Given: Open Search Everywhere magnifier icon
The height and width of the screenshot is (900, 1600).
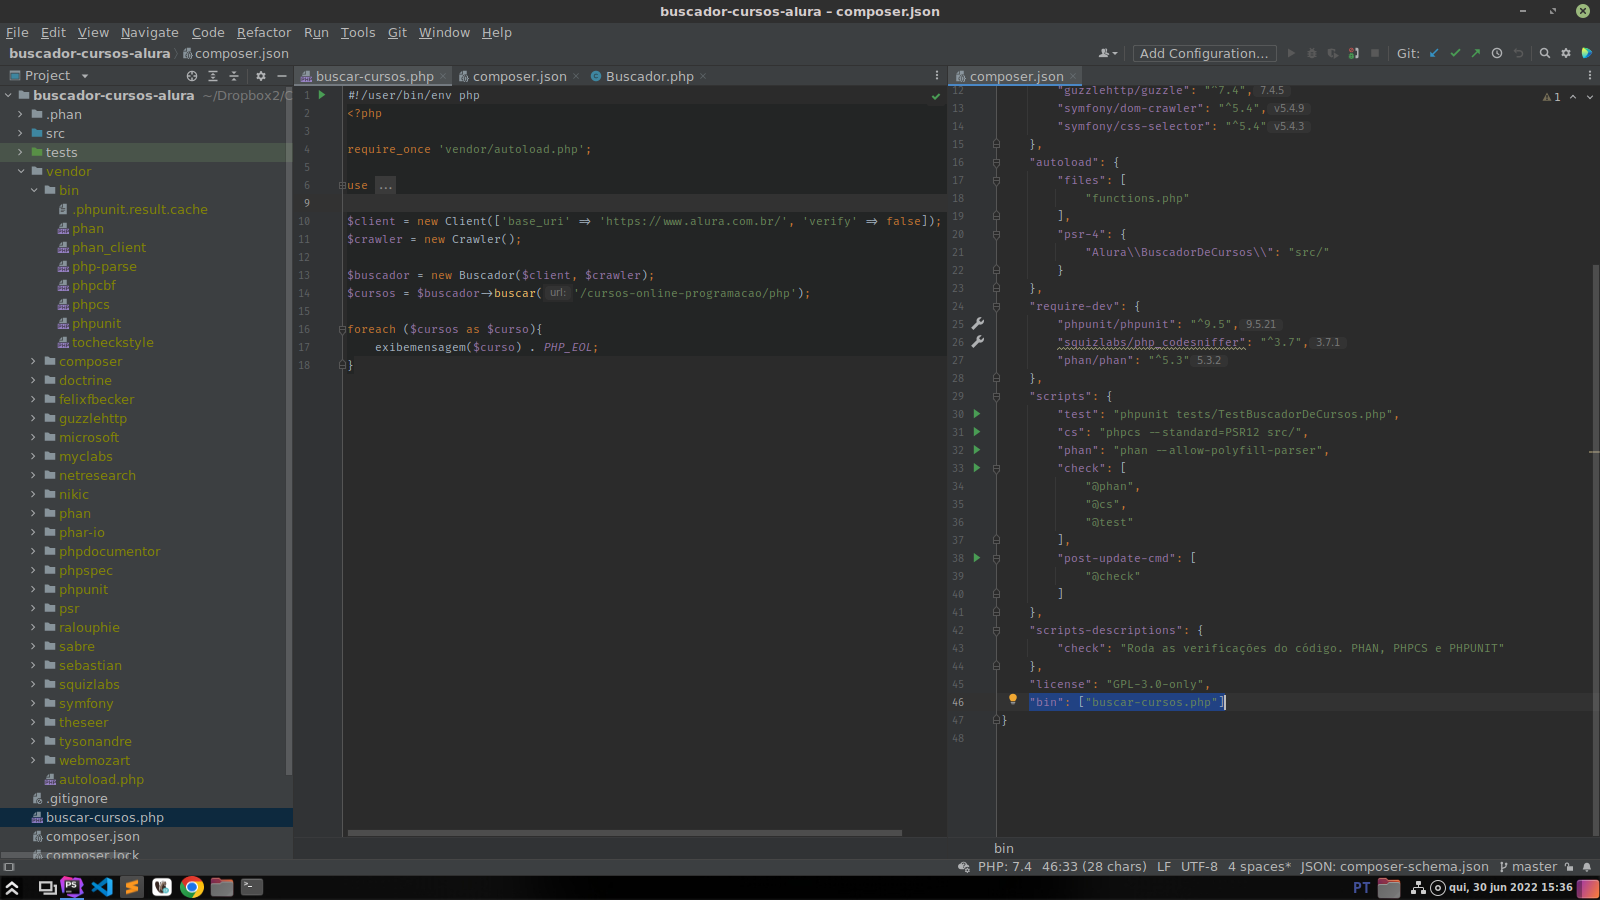Looking at the screenshot, I should (x=1545, y=53).
